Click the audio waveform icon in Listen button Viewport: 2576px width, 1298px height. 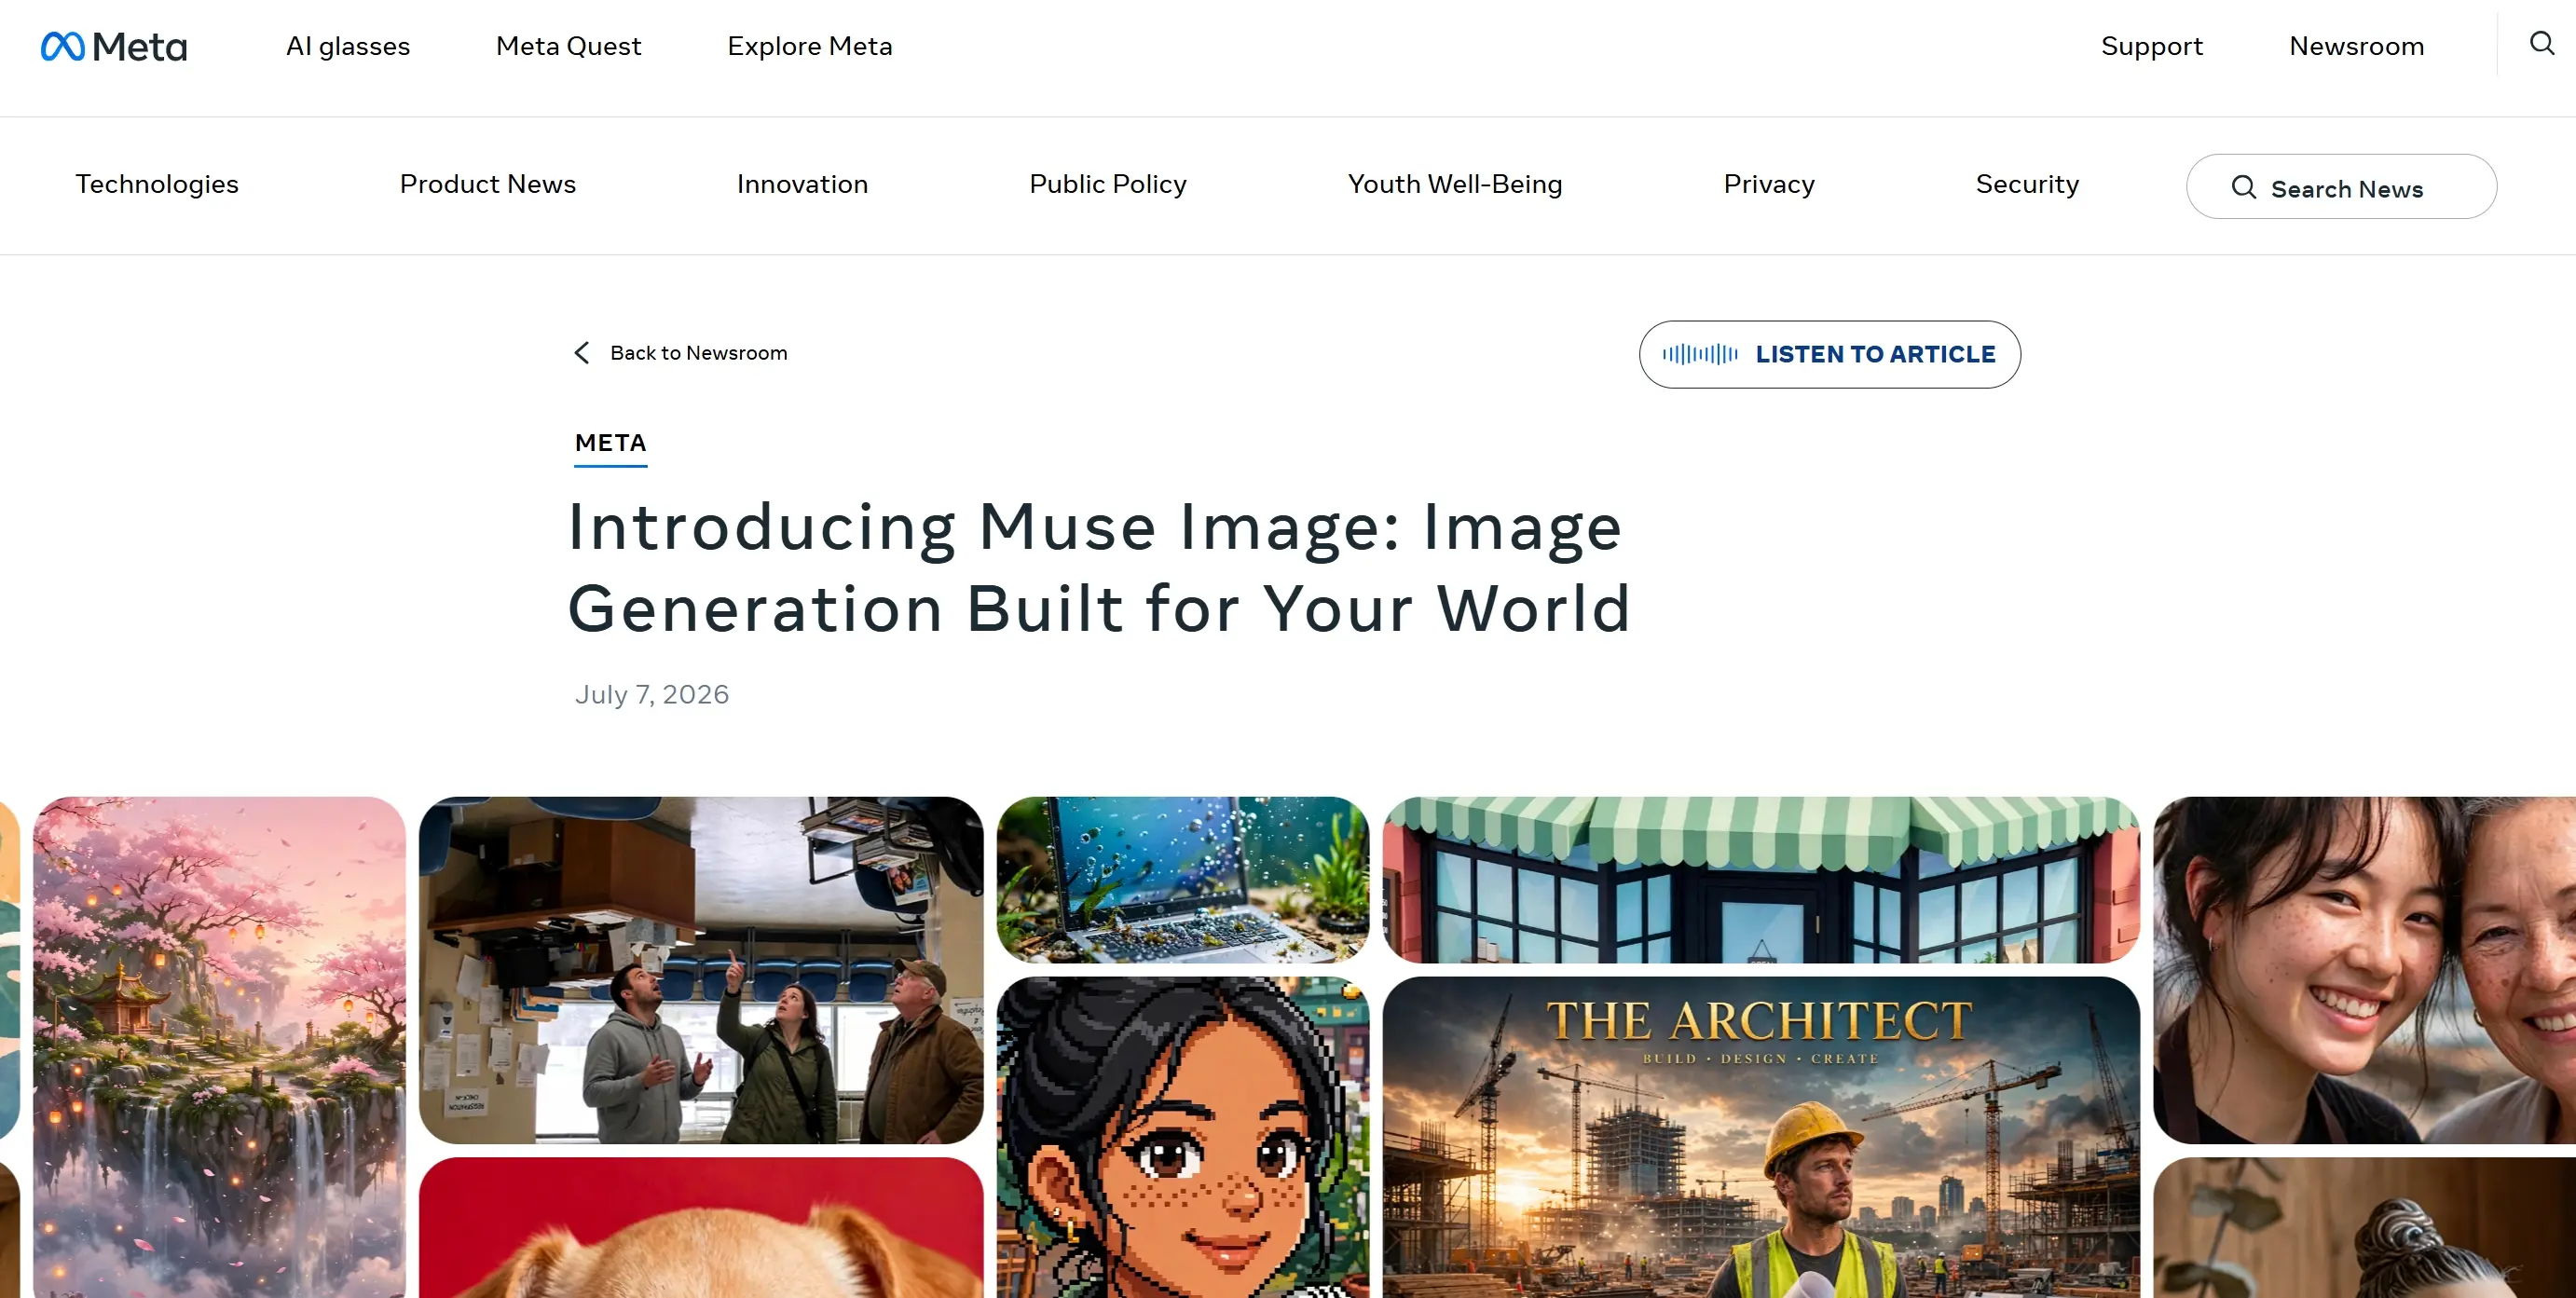pyautogui.click(x=1700, y=354)
